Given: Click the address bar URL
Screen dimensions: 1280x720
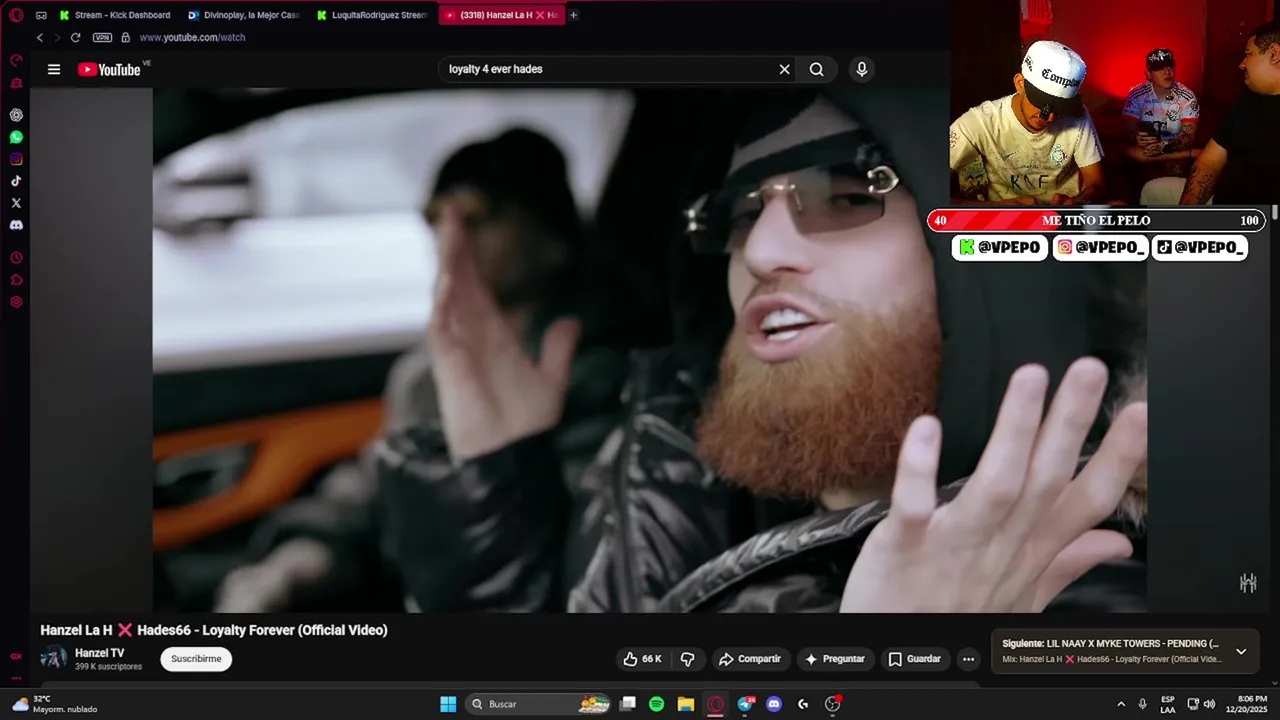Looking at the screenshot, I should click(192, 37).
